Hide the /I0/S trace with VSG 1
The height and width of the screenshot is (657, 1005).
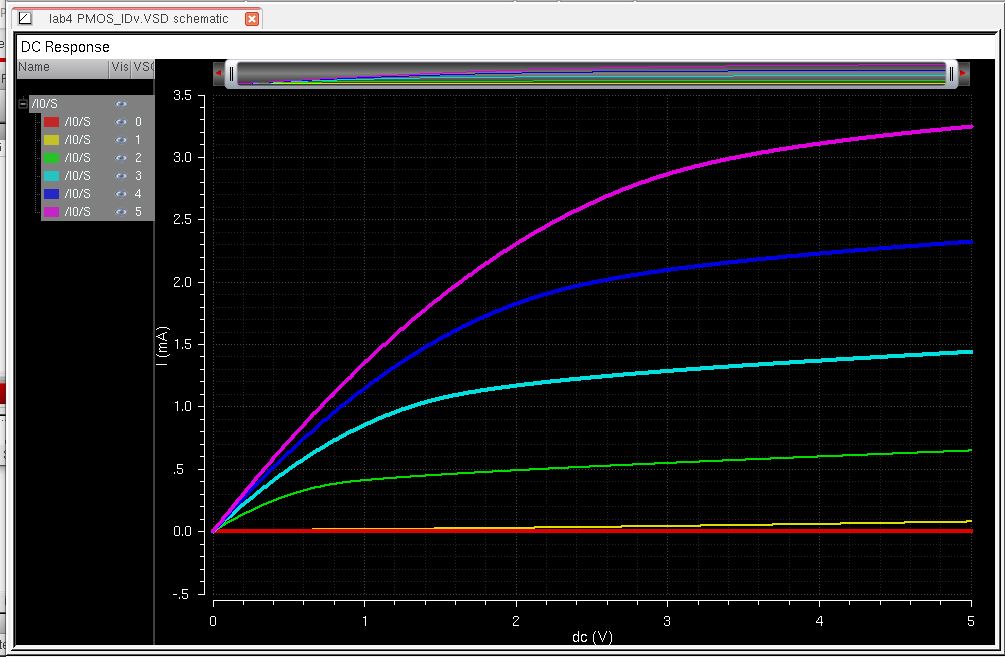click(x=121, y=140)
